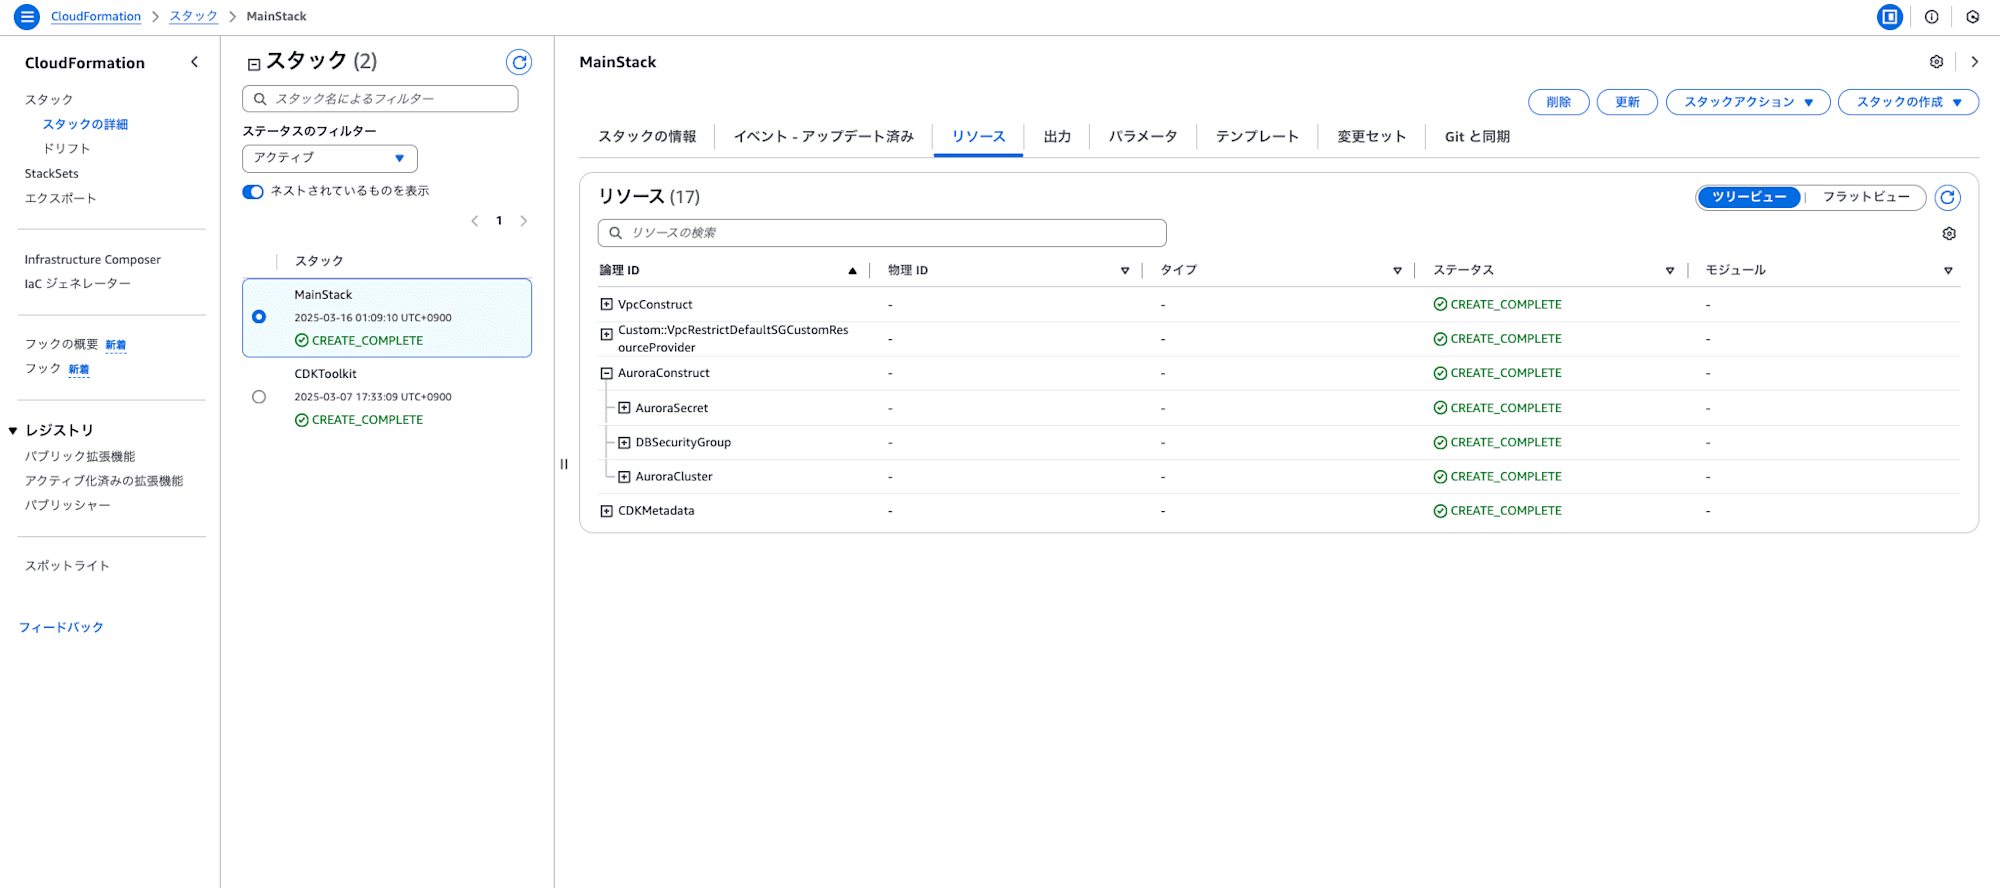Image resolution: width=2000 pixels, height=888 pixels.
Task: Open MainStack panel settings gear
Action: (x=1936, y=62)
